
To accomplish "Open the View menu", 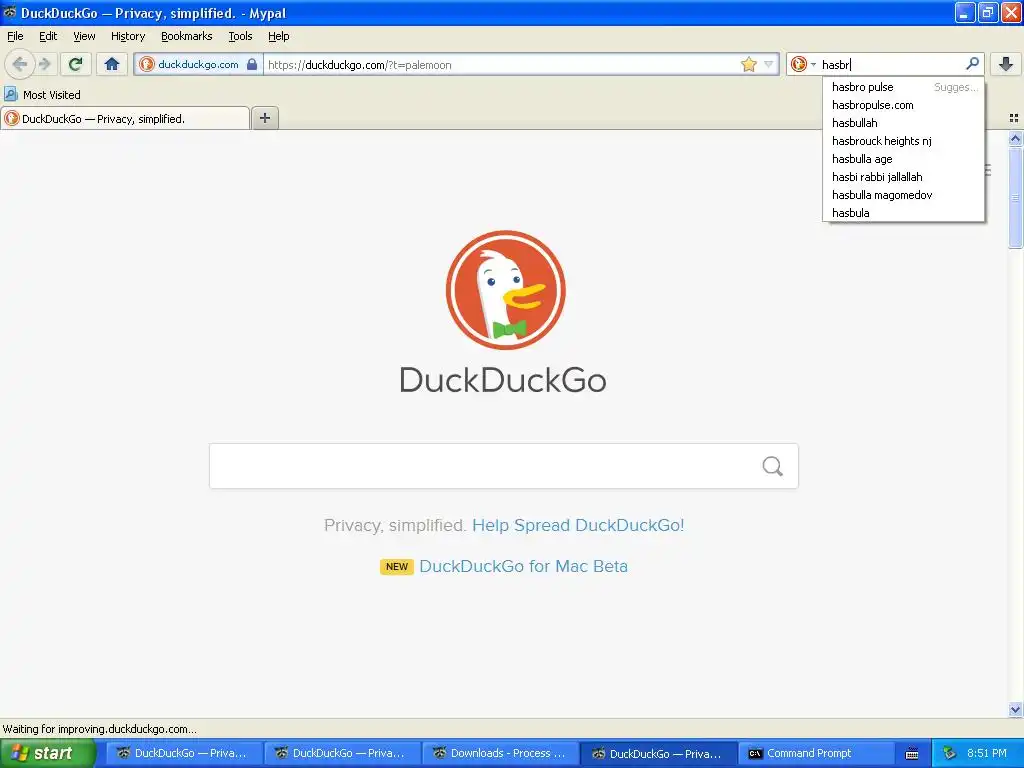I will click(x=84, y=36).
